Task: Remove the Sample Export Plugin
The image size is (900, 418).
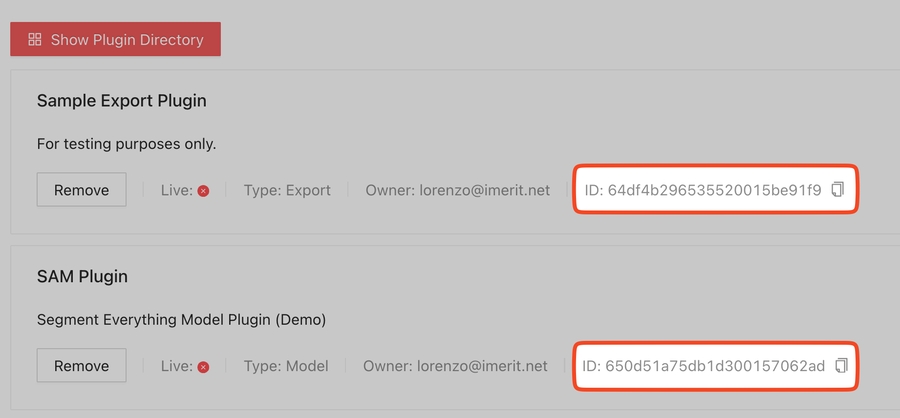Action: click(81, 190)
